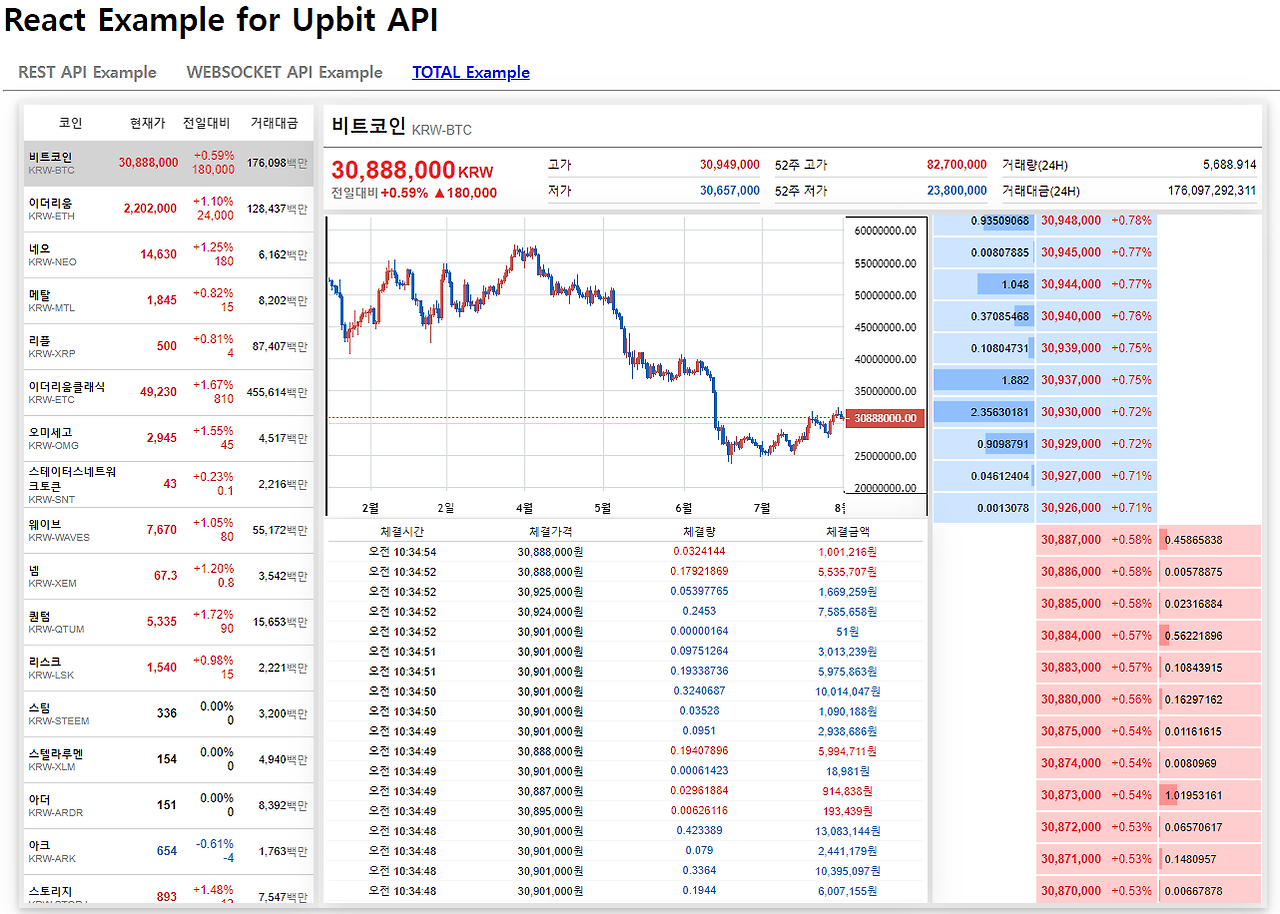Screen dimensions: 1280x914
Task: Select 리플 KRW-XRP in the coin list
Action: [168, 345]
